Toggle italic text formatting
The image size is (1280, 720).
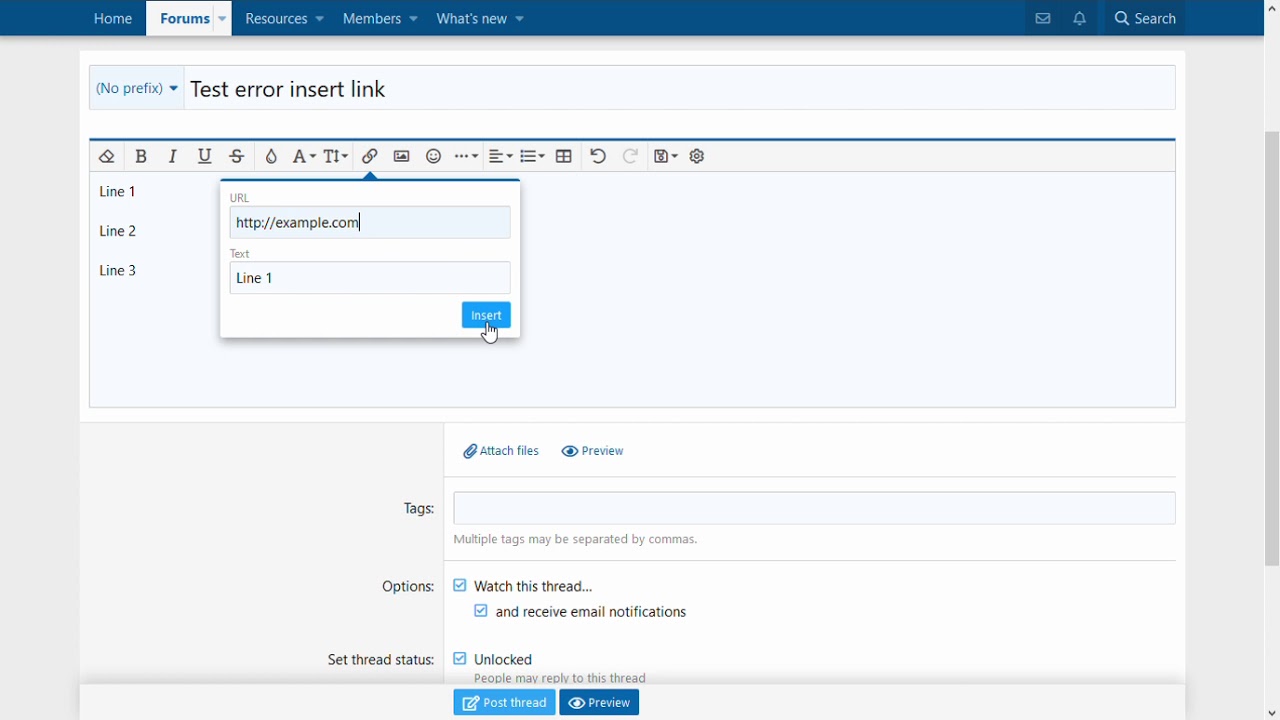click(x=173, y=157)
